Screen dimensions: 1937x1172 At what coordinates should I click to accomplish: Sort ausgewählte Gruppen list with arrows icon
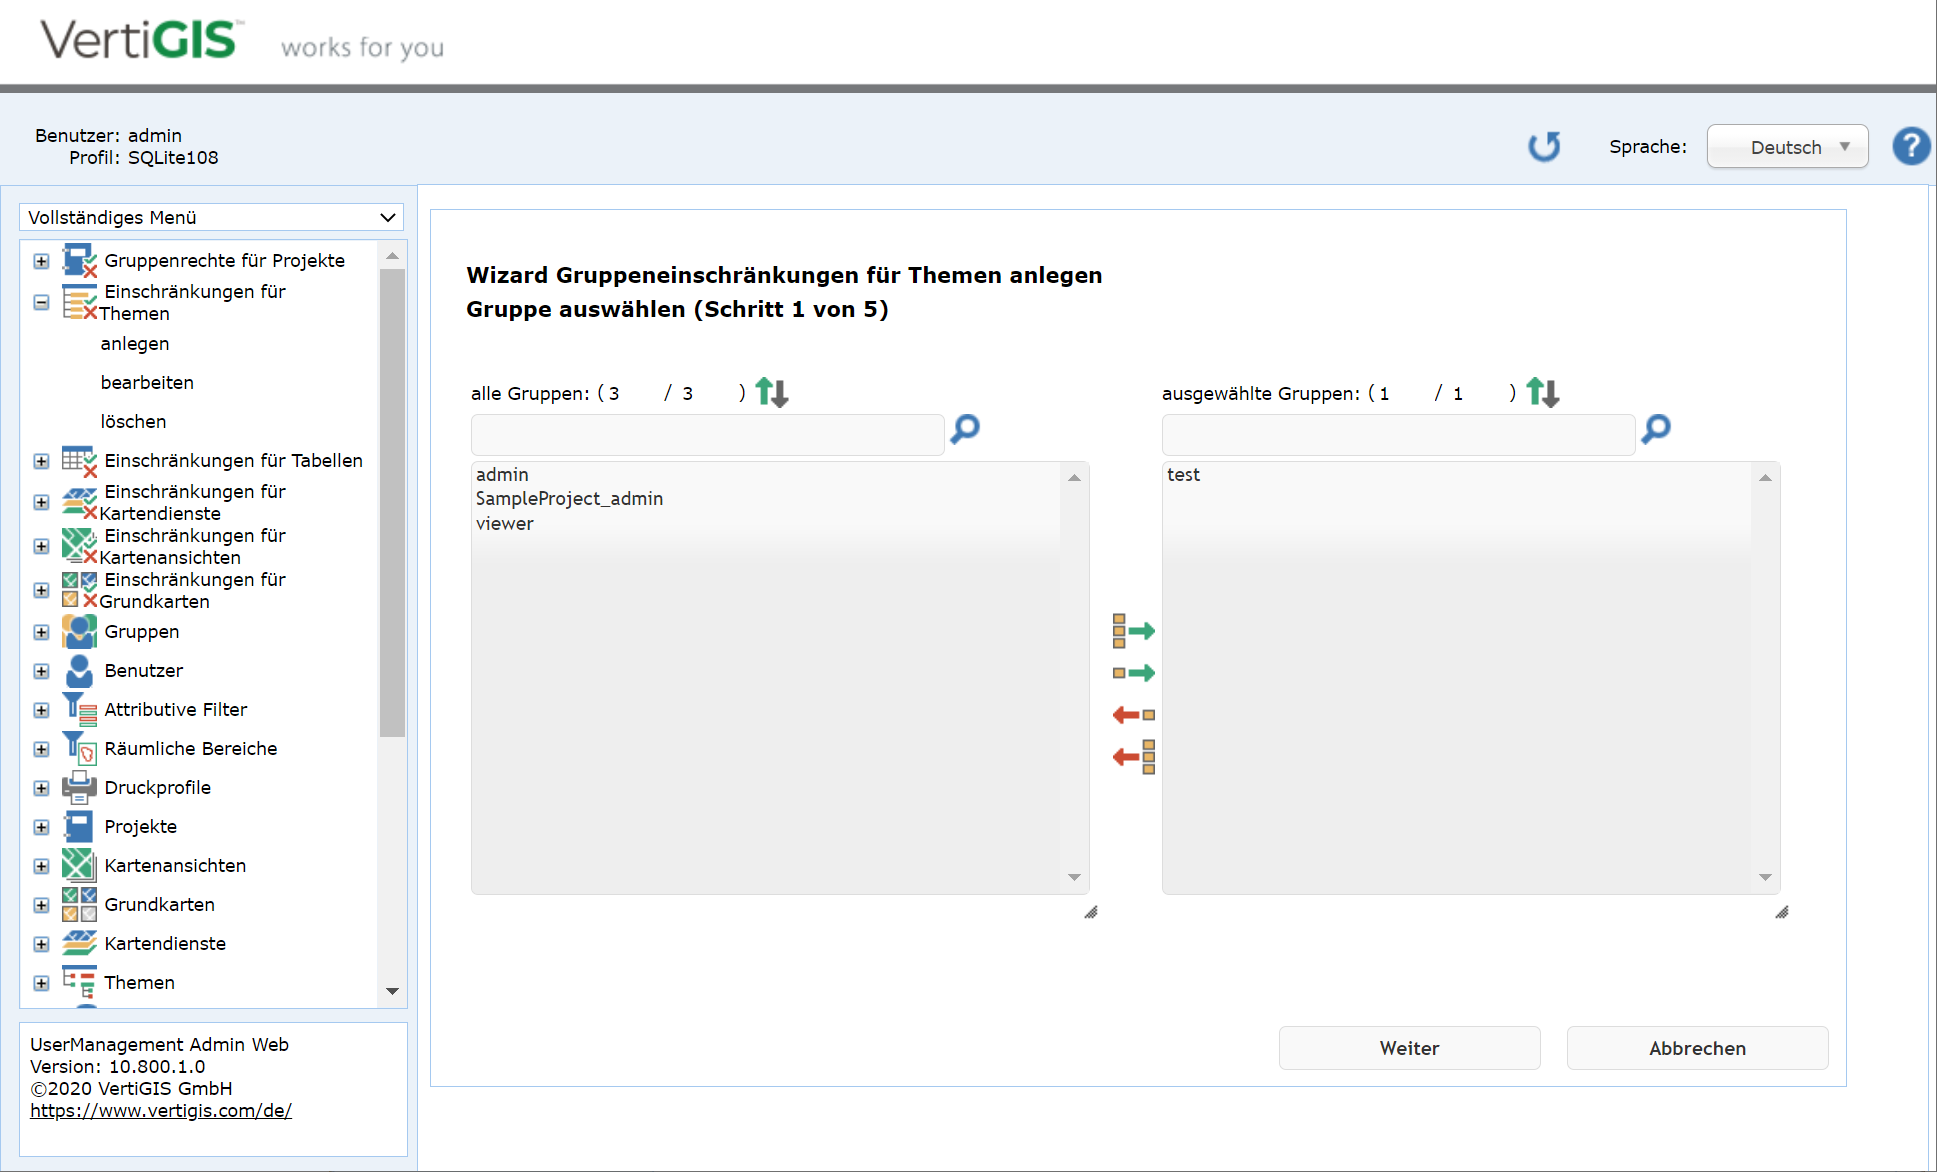tap(1542, 392)
